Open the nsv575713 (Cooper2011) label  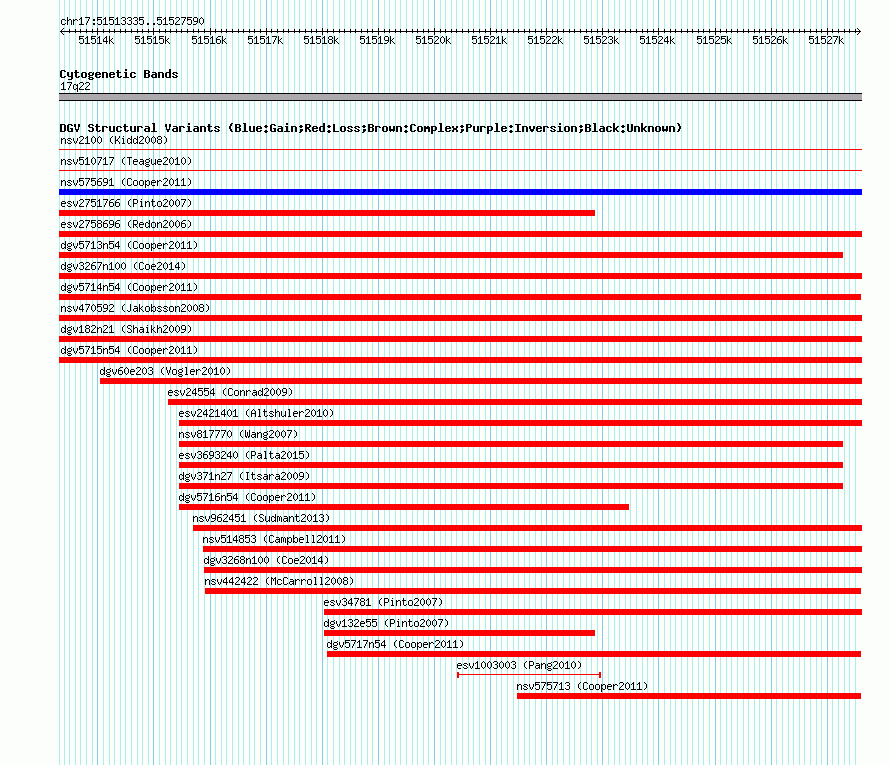pyautogui.click(x=582, y=686)
